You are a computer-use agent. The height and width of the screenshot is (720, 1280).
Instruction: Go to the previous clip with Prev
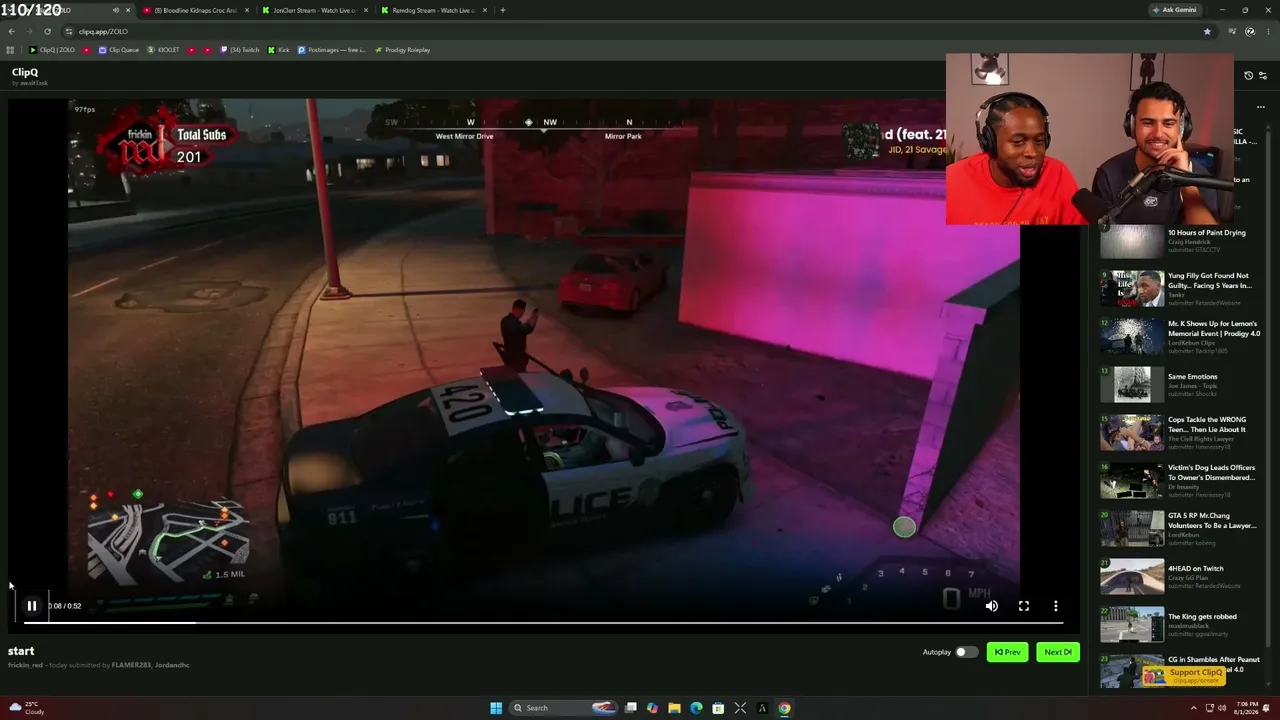(1007, 652)
